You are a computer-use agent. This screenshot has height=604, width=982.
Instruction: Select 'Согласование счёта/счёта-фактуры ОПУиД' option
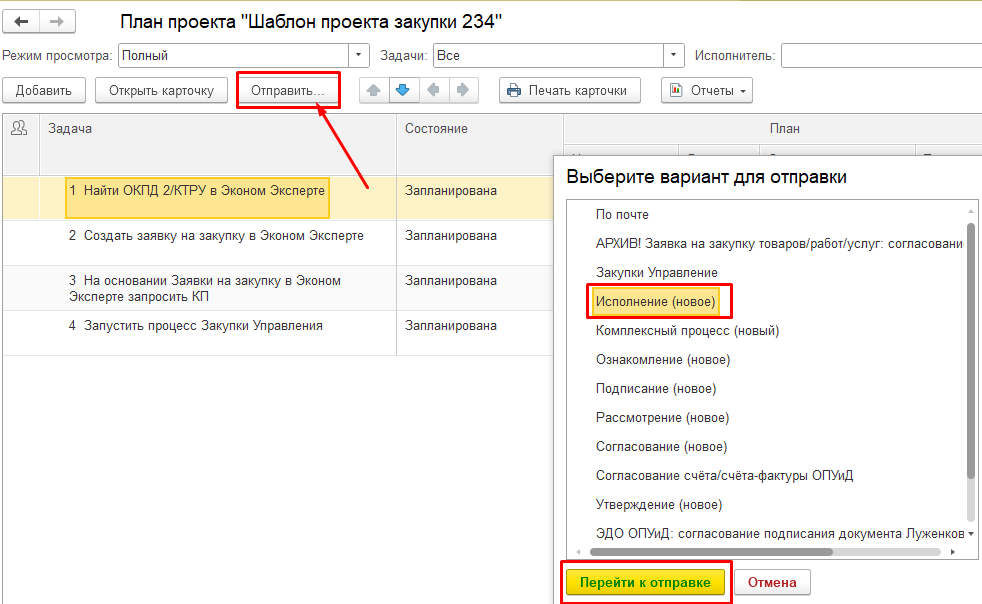pyautogui.click(x=724, y=476)
